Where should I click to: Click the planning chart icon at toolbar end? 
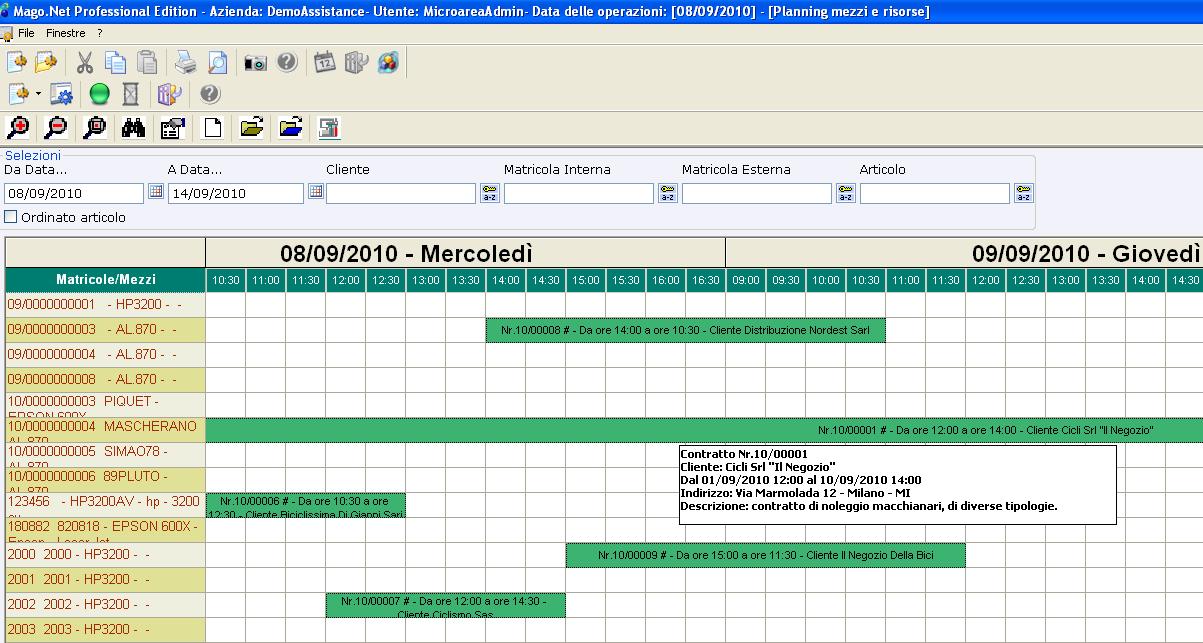pyautogui.click(x=329, y=127)
